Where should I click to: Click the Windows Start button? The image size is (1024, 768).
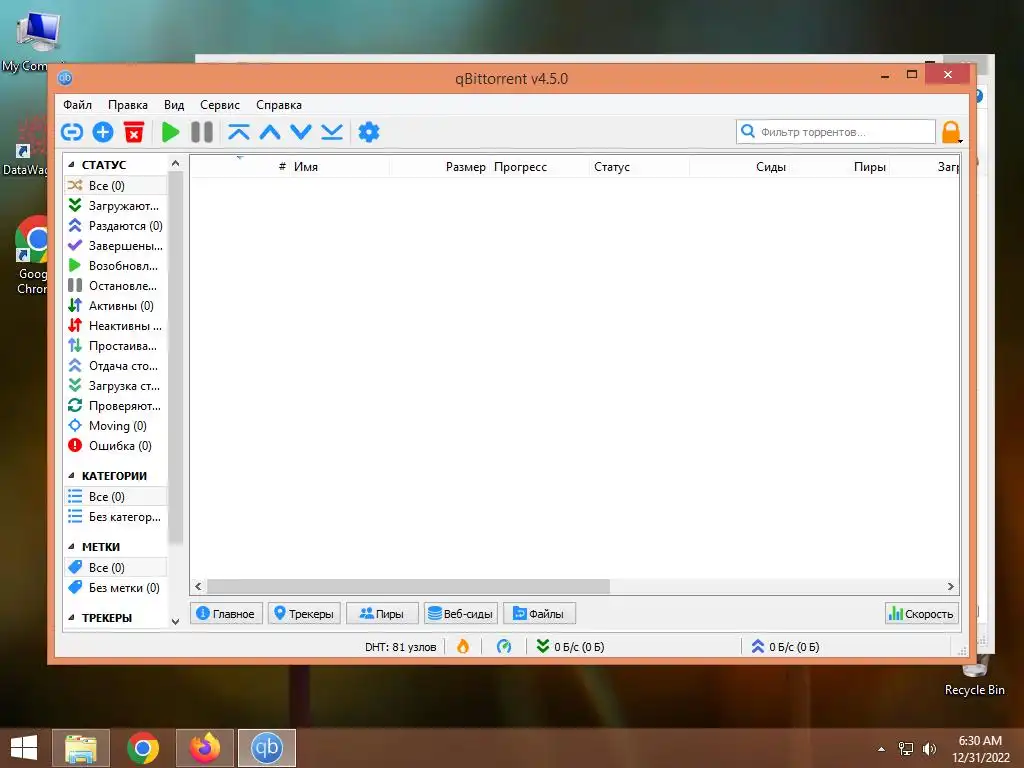(x=24, y=748)
